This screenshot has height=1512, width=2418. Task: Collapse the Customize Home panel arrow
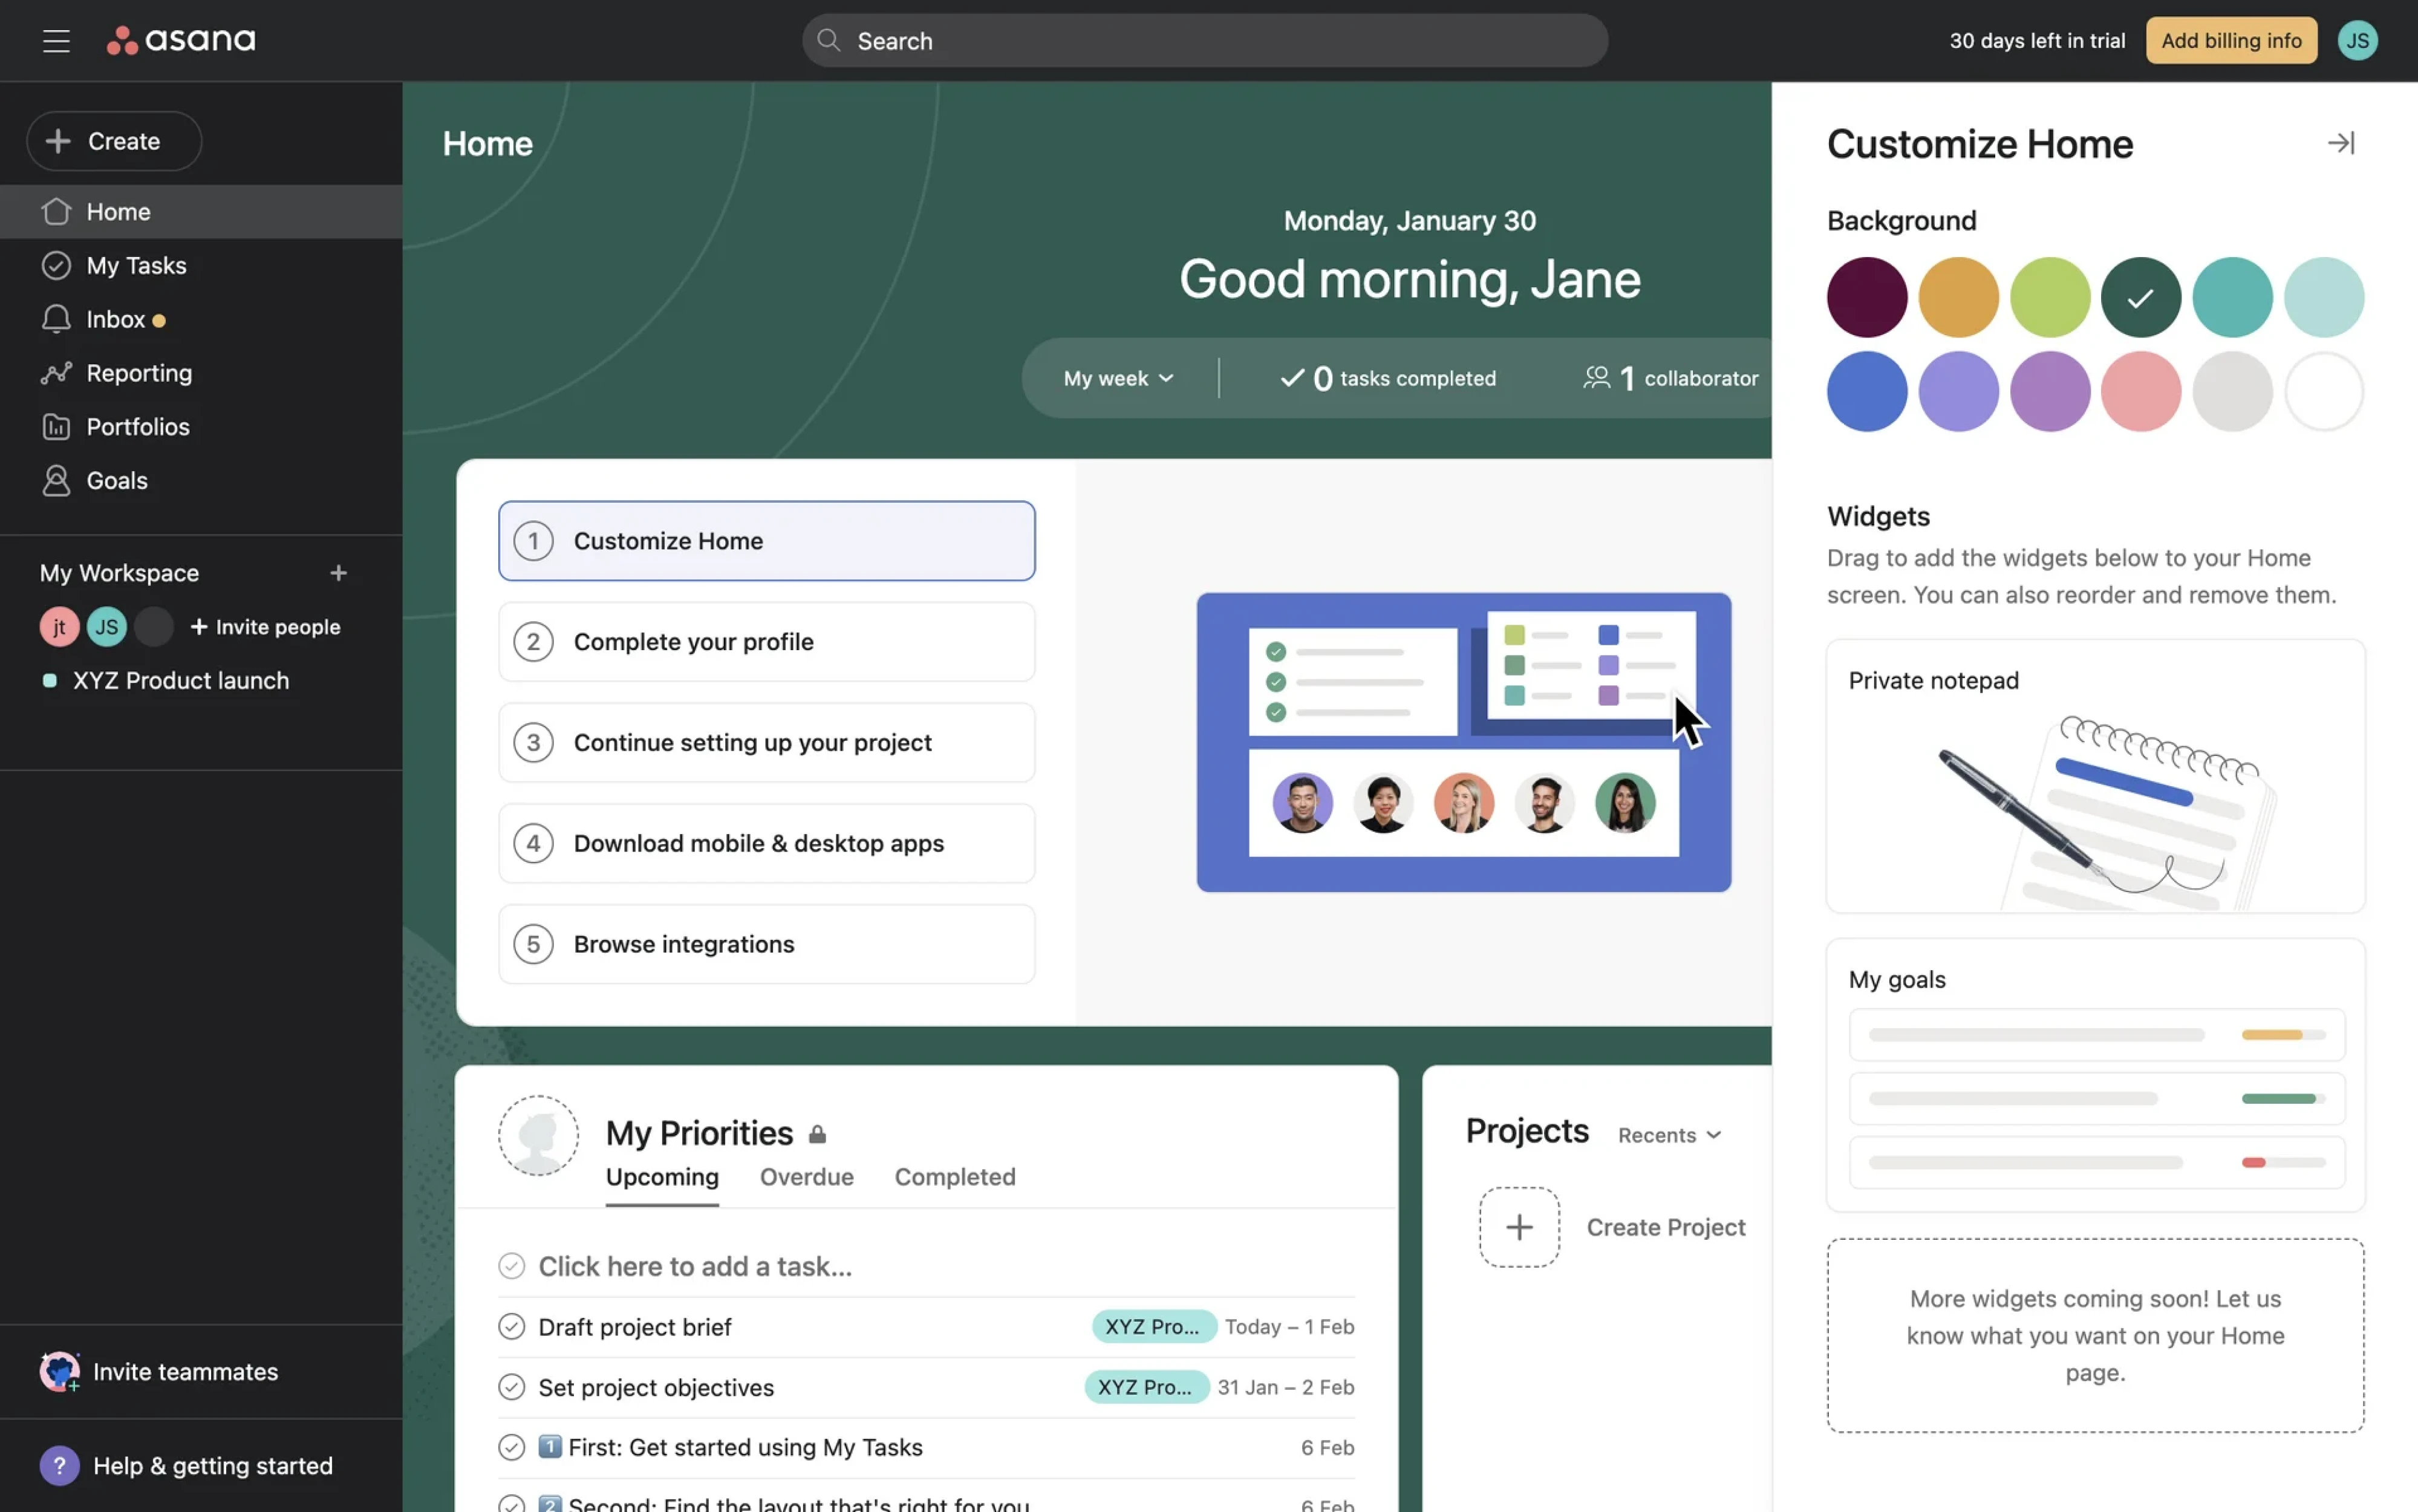(x=2340, y=143)
